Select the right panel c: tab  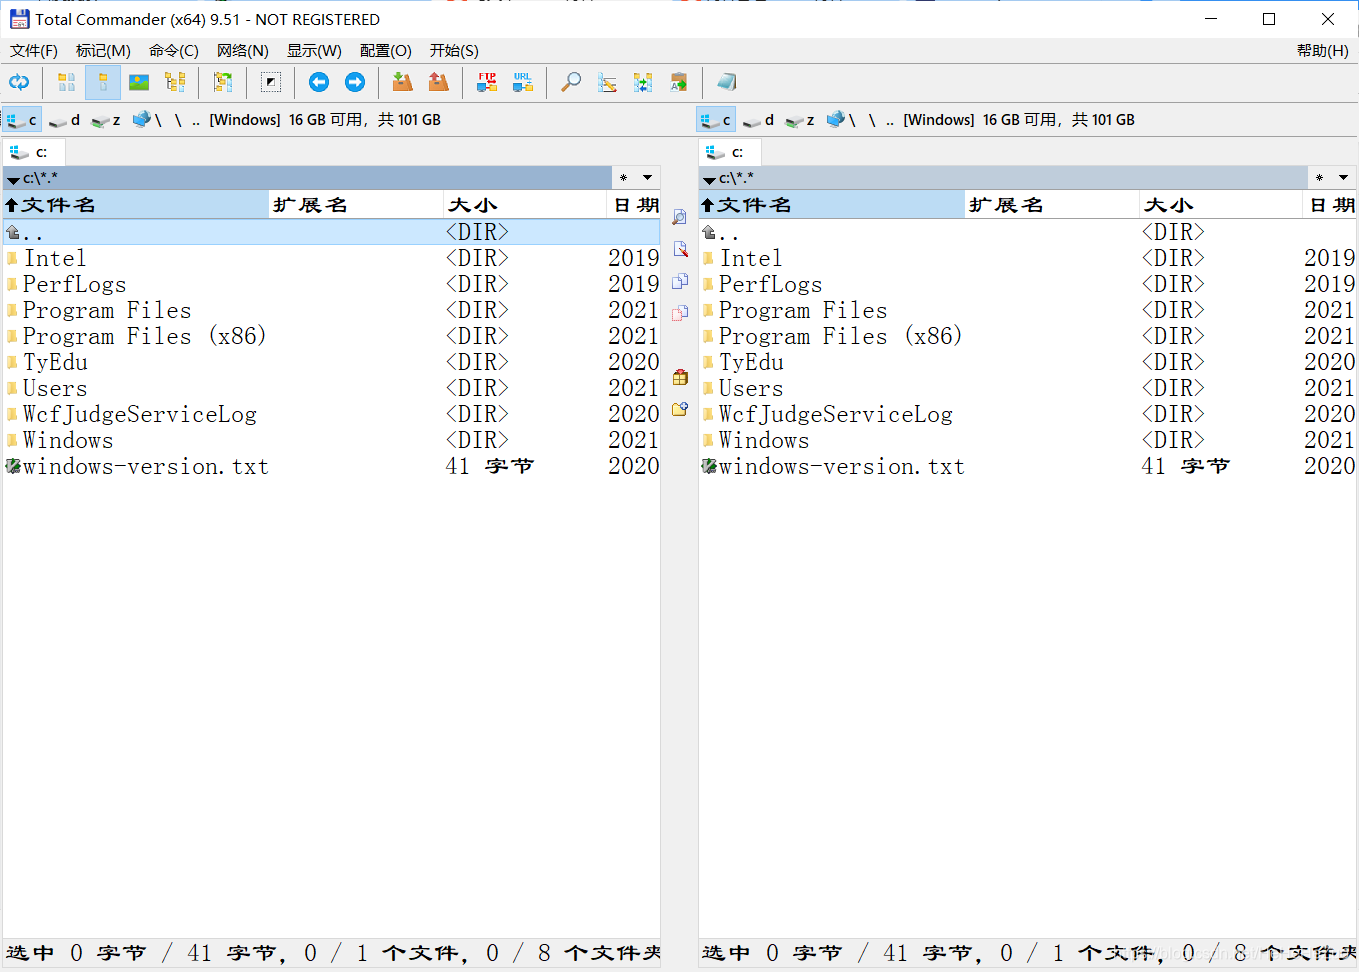[730, 152]
